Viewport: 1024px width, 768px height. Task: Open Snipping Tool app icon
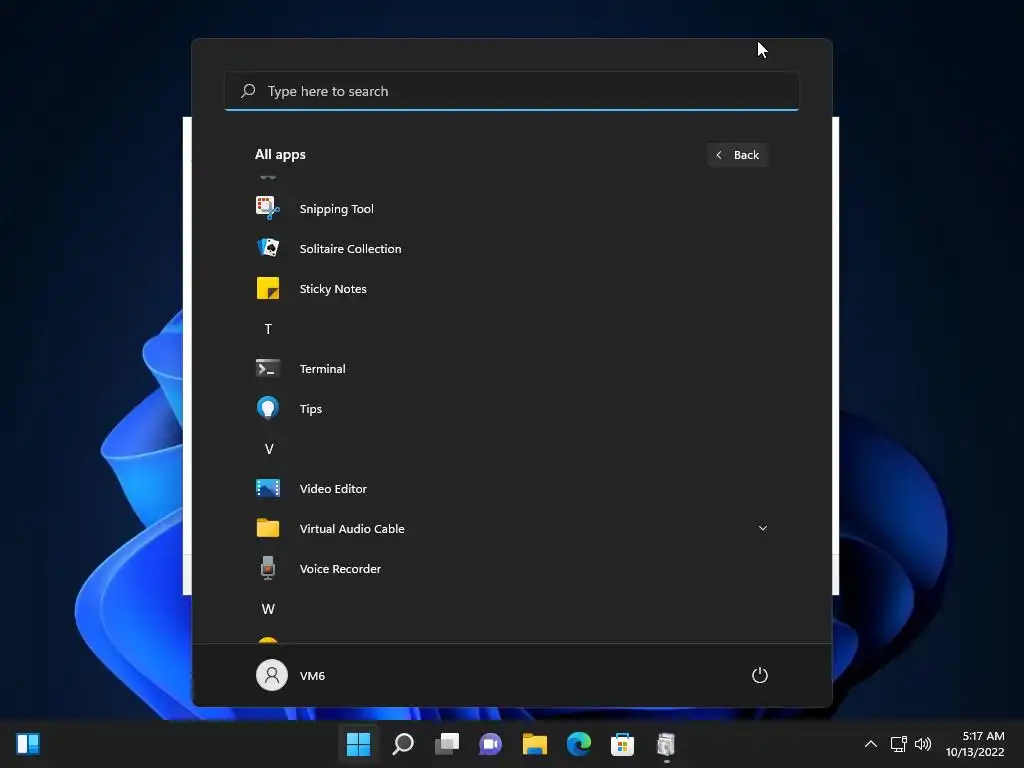coord(268,208)
